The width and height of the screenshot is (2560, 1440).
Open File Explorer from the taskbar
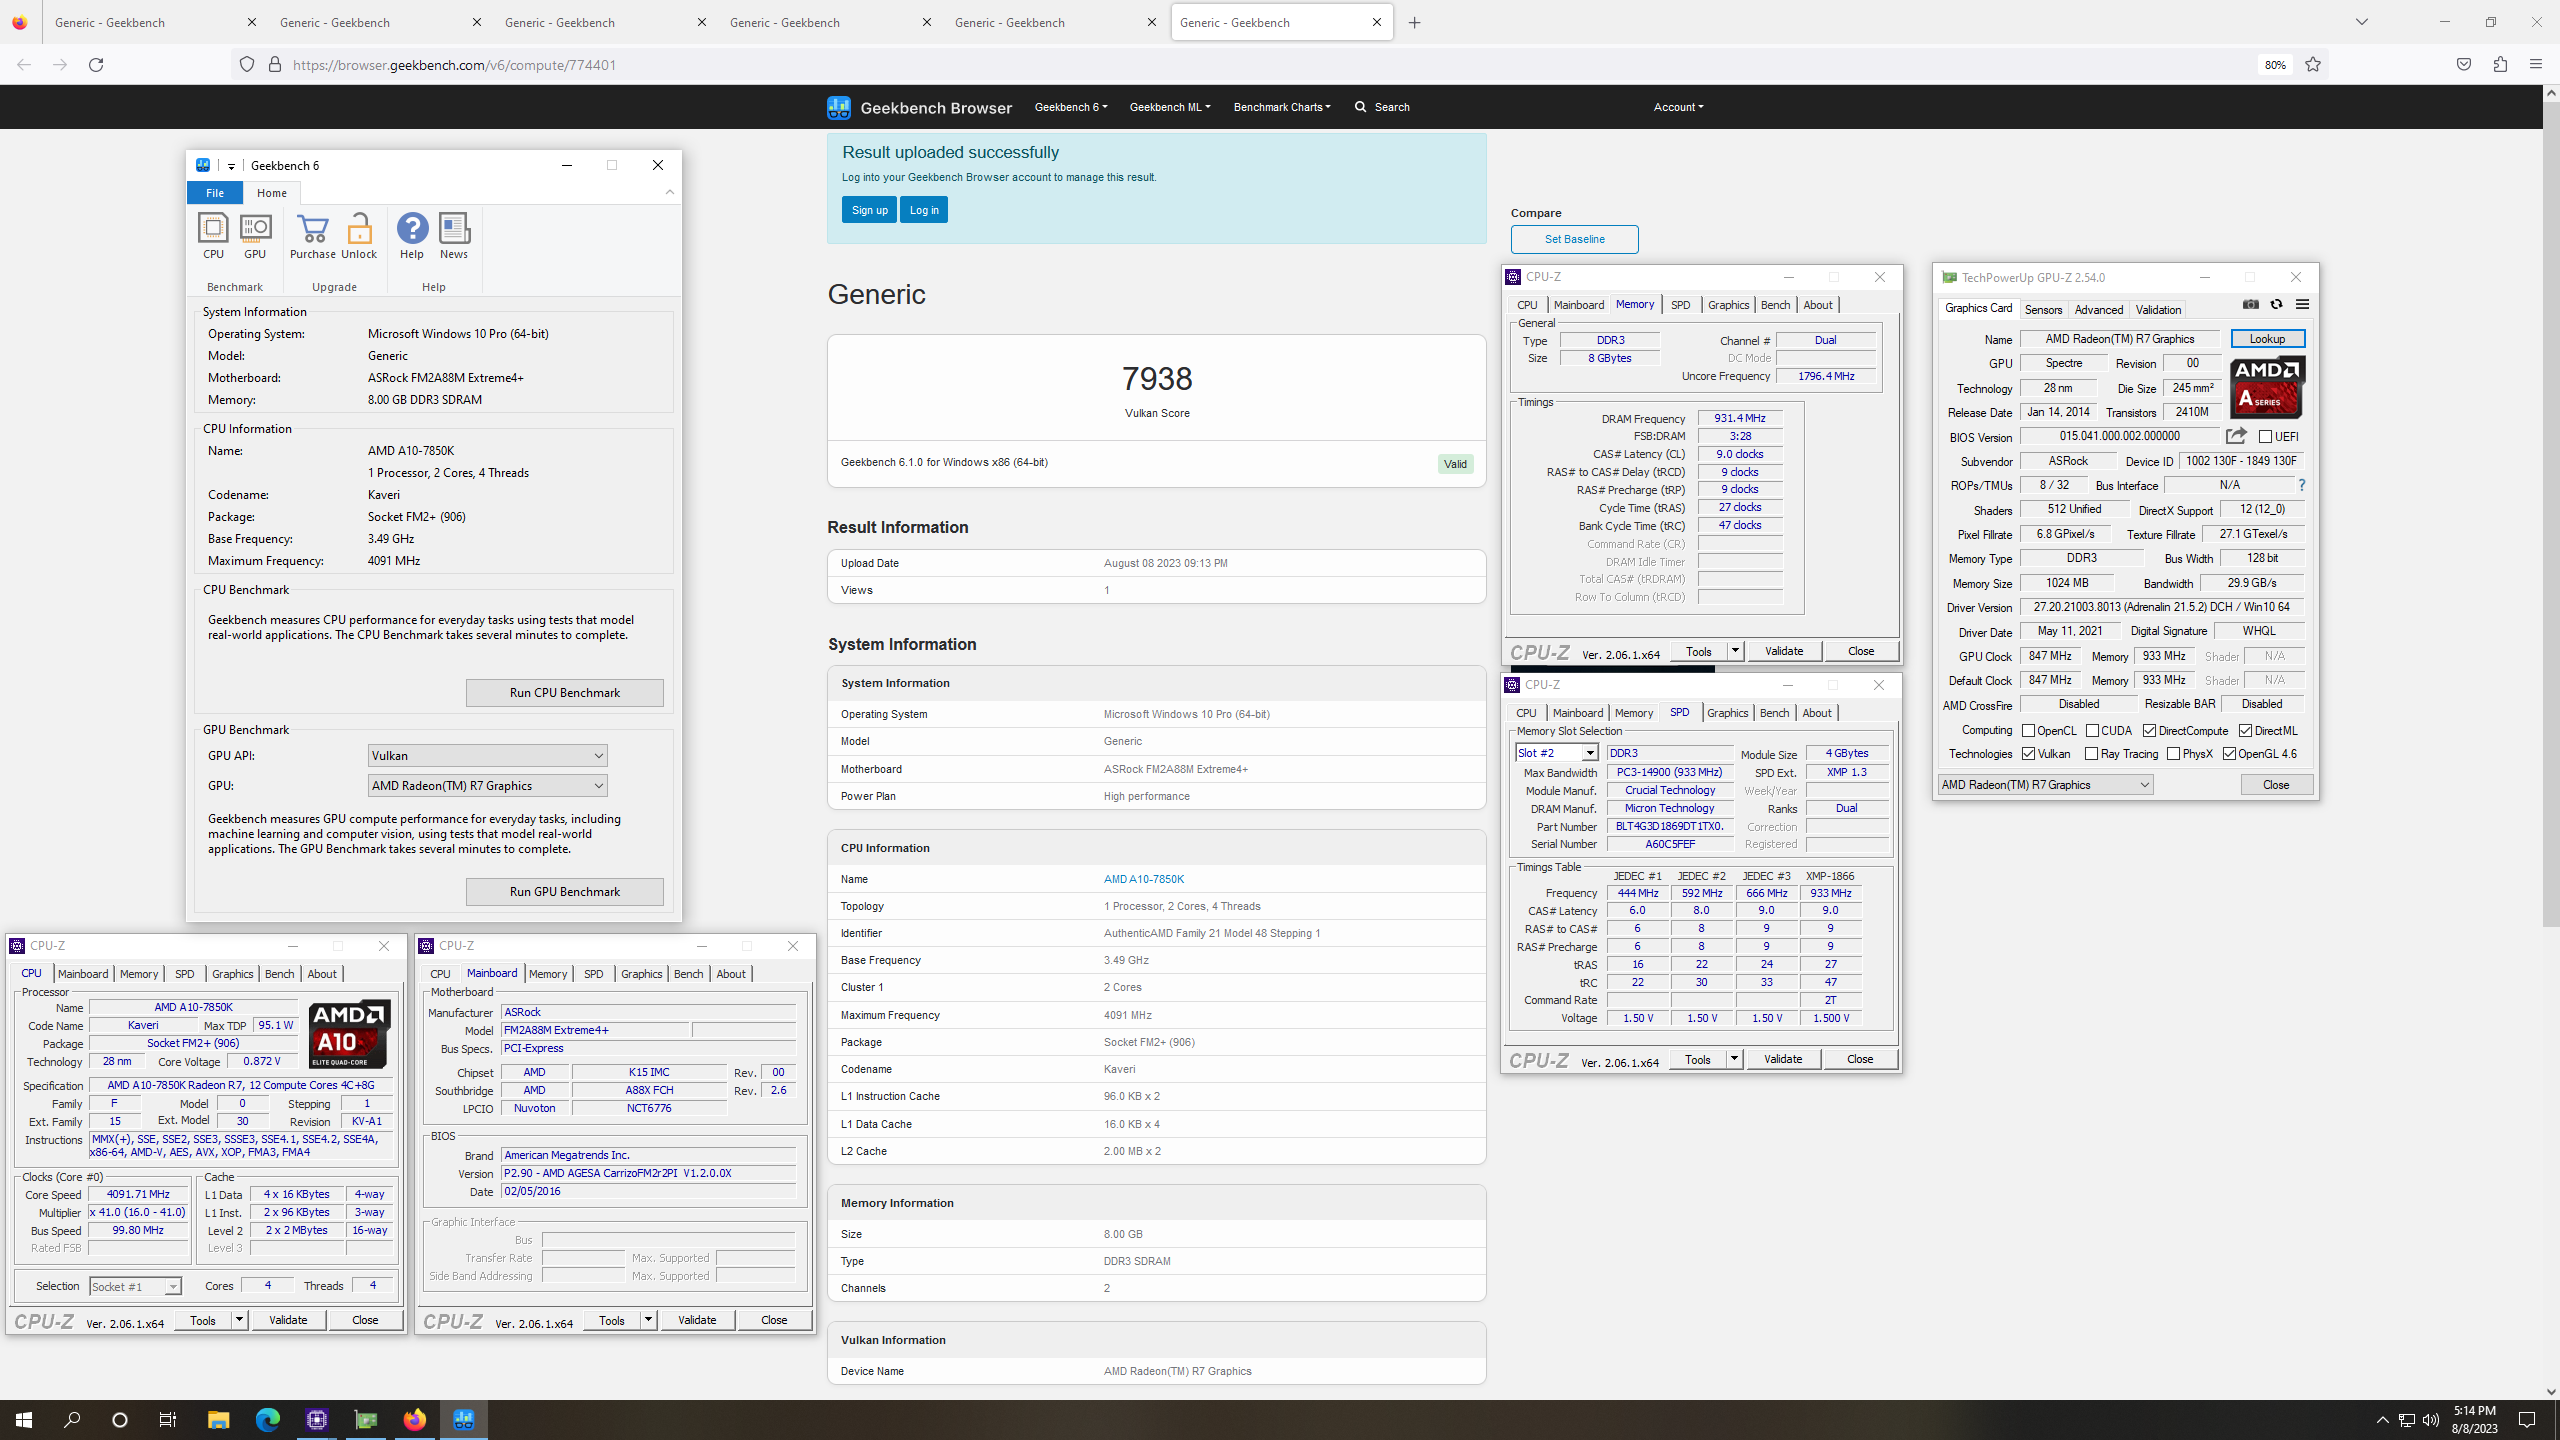218,1419
